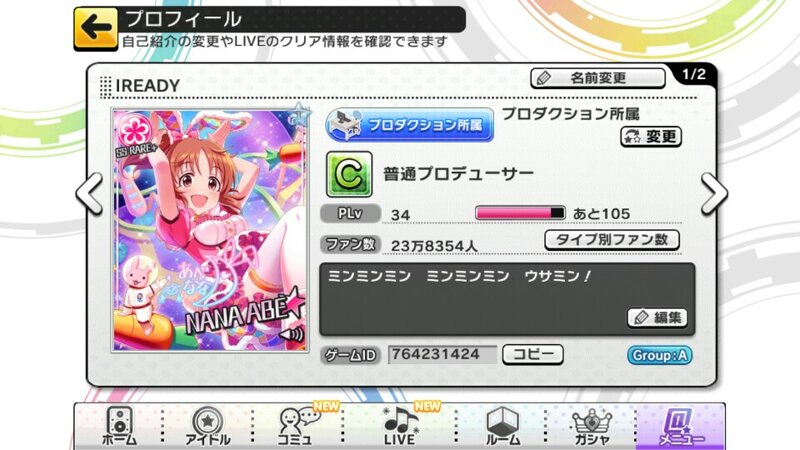
Task: Click the プロダクション所属 blue button
Action: [x=409, y=125]
